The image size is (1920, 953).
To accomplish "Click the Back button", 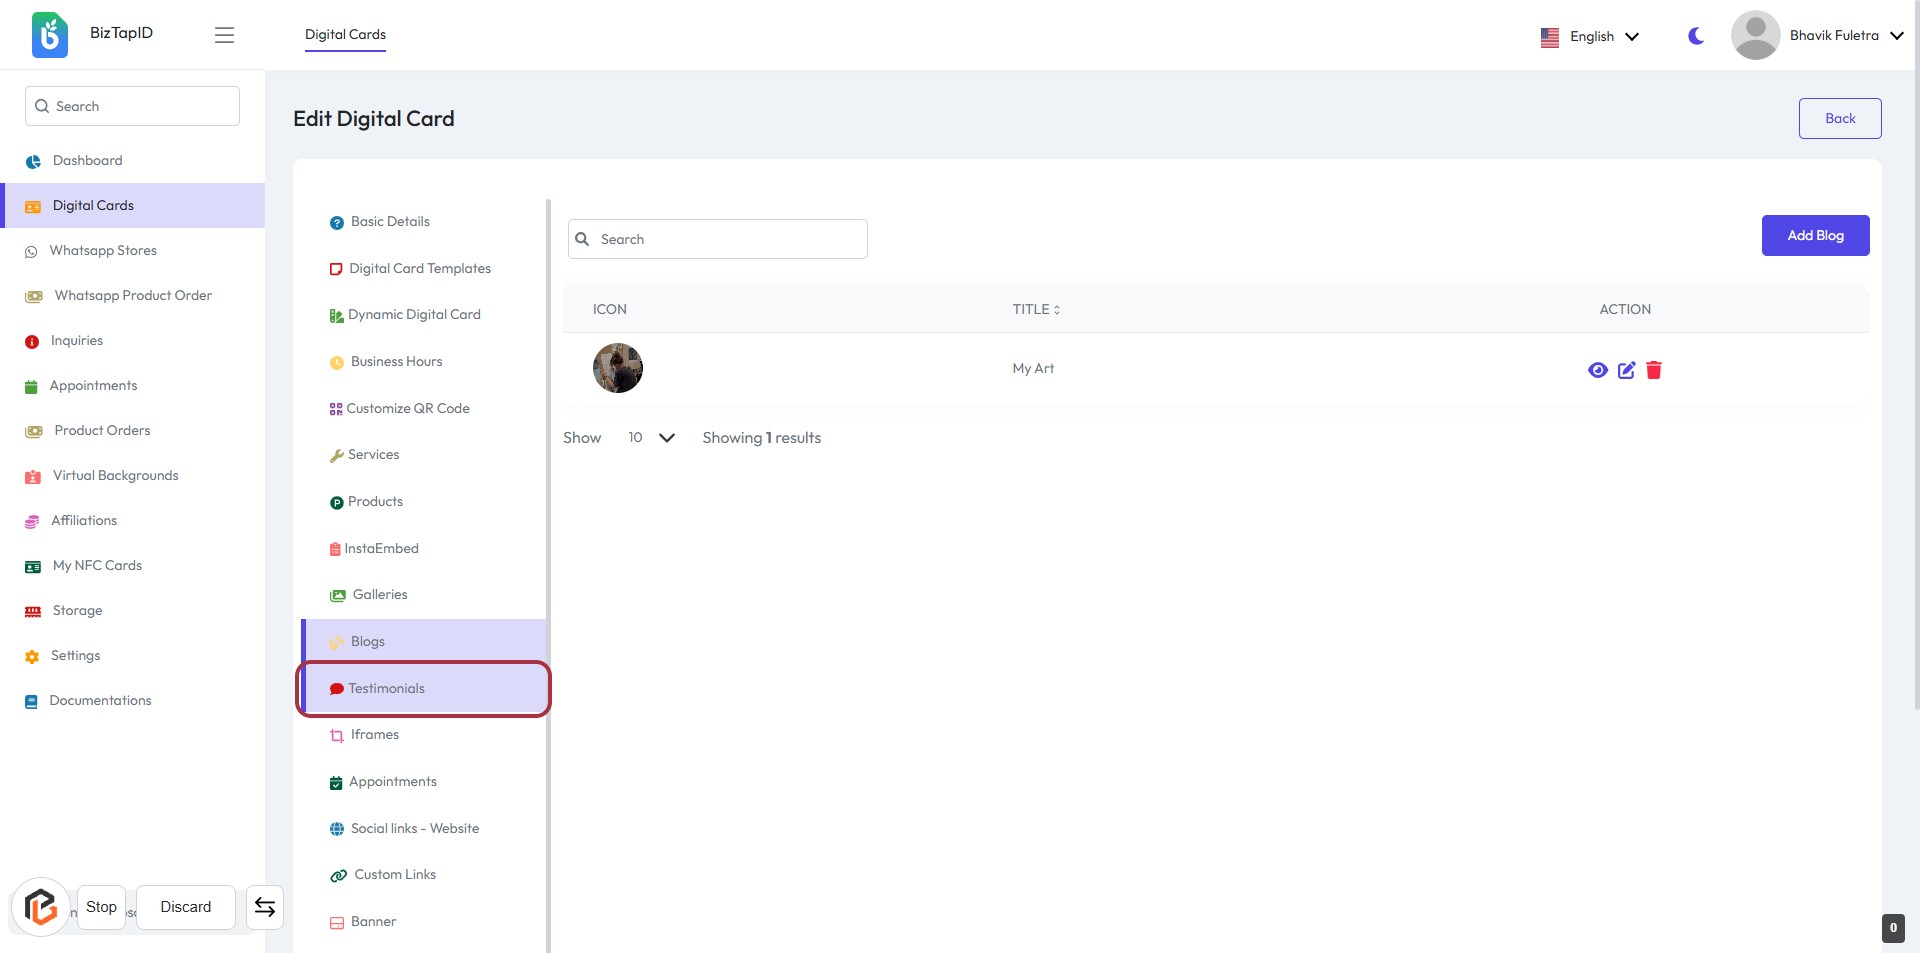I will (1839, 118).
